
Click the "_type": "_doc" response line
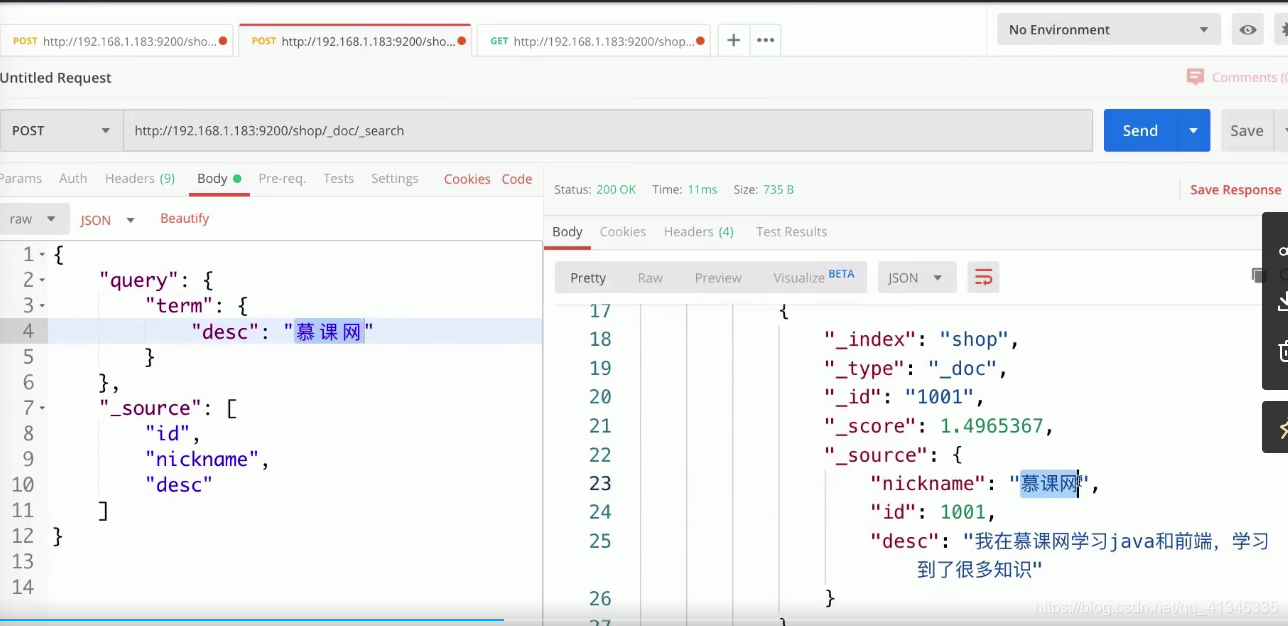[x=914, y=368]
